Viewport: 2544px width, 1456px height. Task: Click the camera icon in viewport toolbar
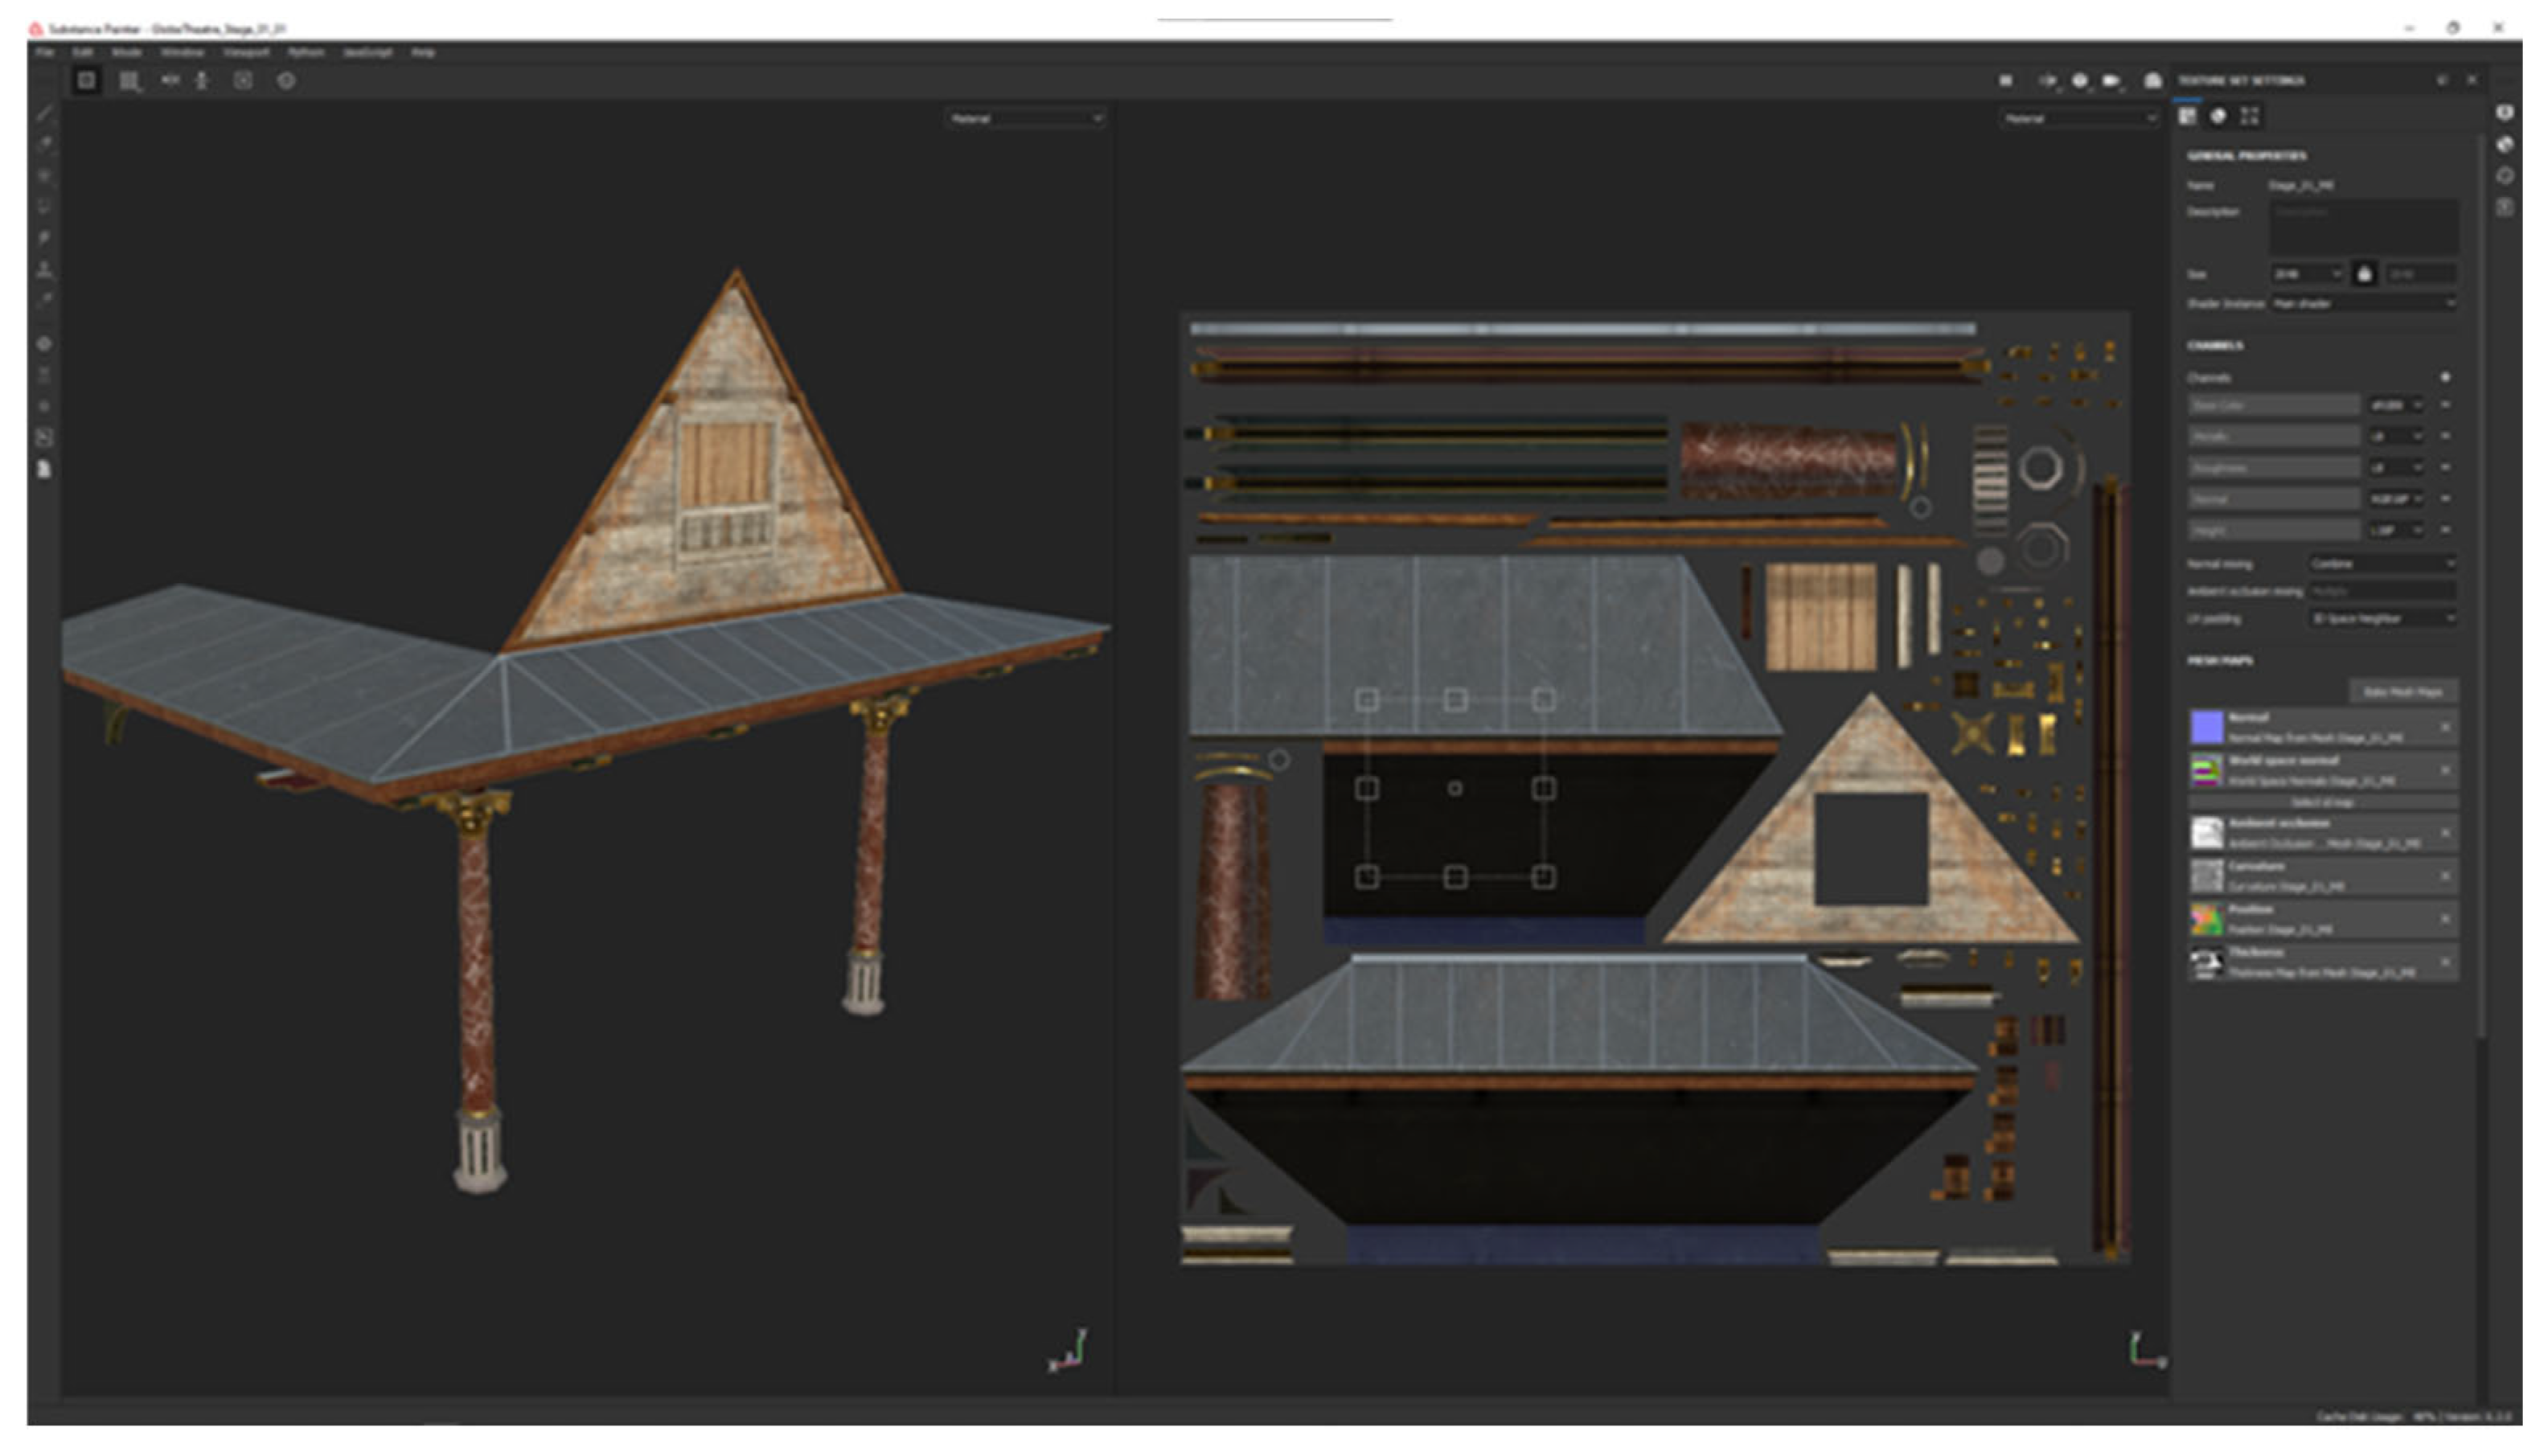click(x=2111, y=81)
